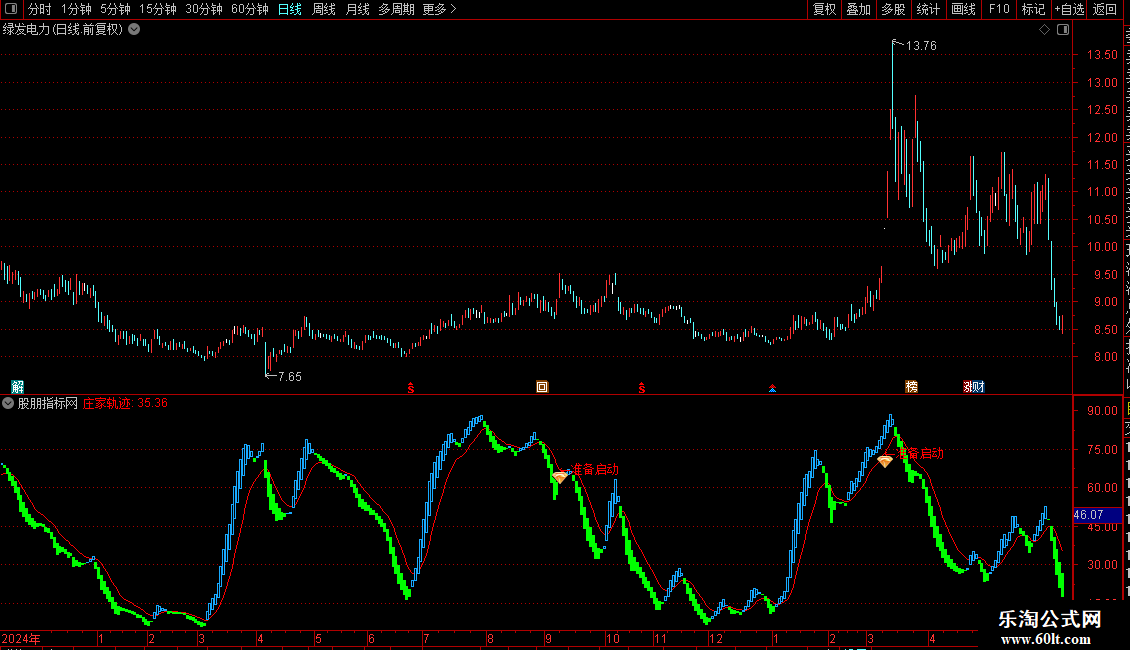Click the 榜 ranking marker icon
This screenshot has width=1130, height=650.
(912, 387)
